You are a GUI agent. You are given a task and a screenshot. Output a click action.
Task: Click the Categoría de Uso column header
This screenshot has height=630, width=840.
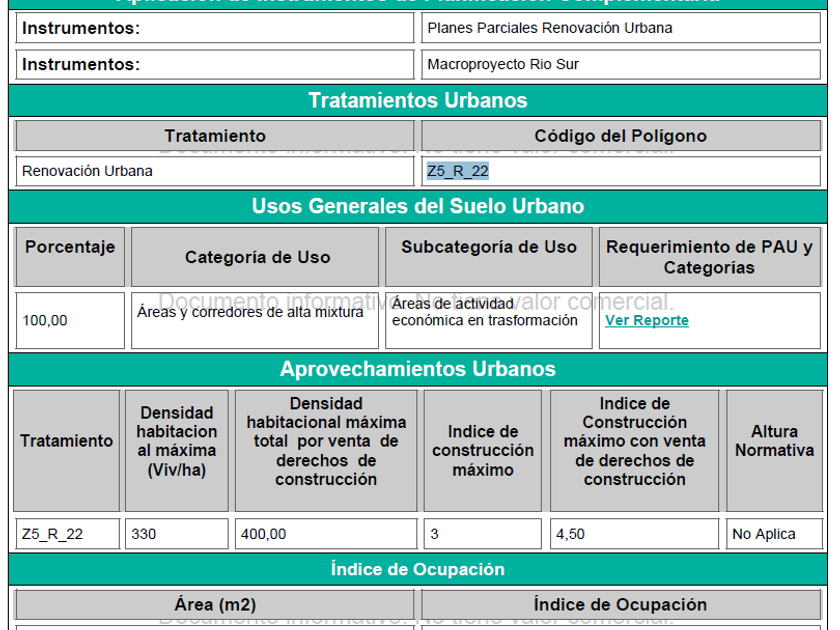click(255, 257)
